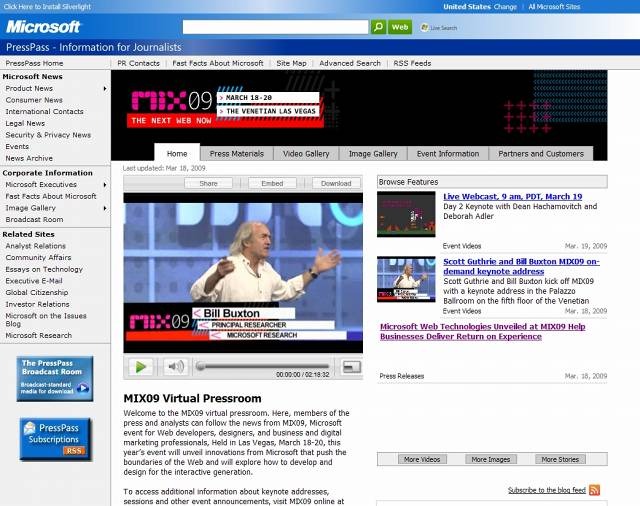Open Security & Privacy News link
The image size is (640, 506).
point(48,135)
